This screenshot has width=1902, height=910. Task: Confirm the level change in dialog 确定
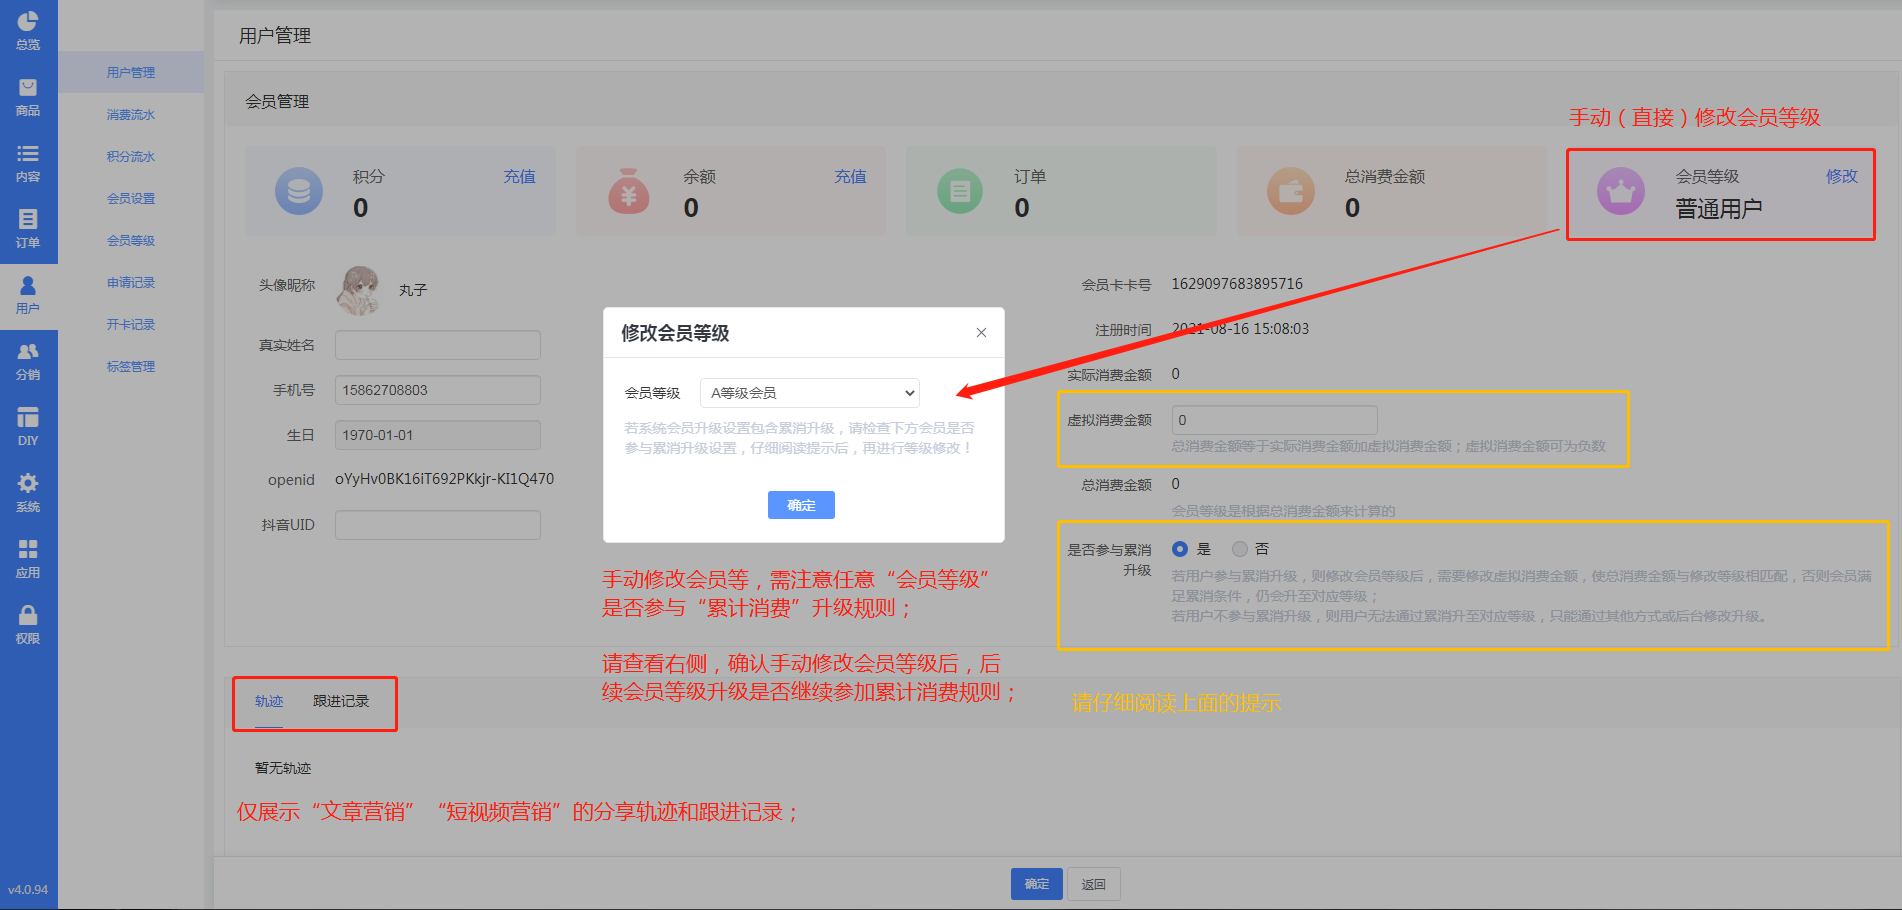801,505
